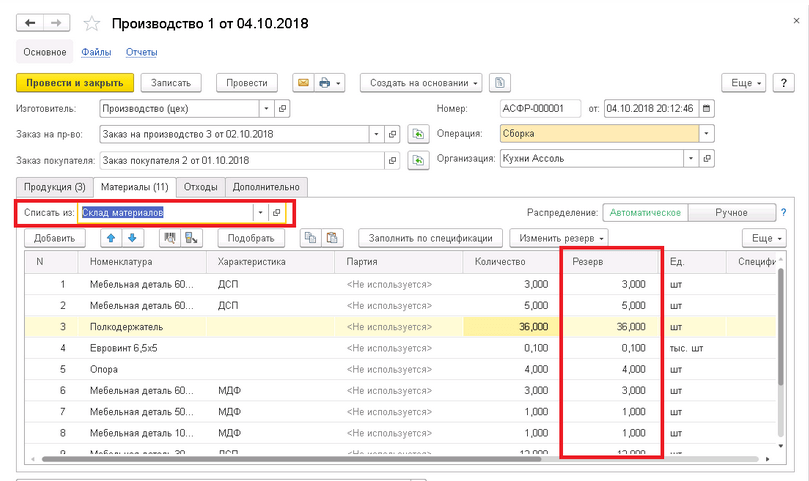809x481 pixels.
Task: Move row up with blue up arrow
Action: pos(111,238)
